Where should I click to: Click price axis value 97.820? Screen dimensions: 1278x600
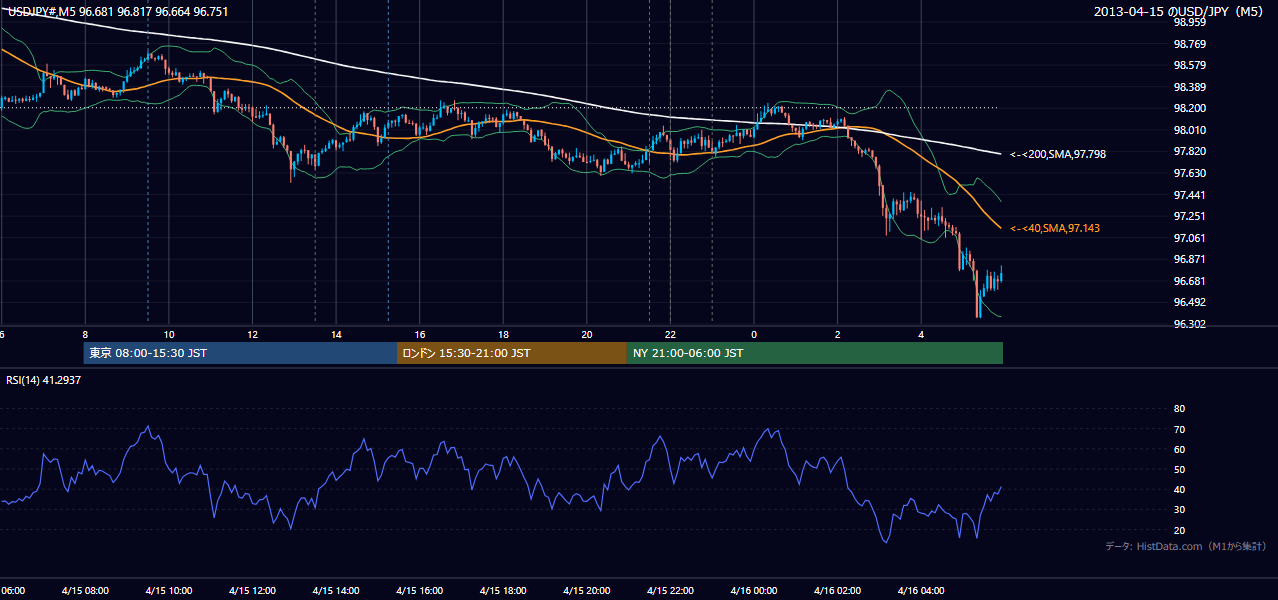(x=1189, y=151)
